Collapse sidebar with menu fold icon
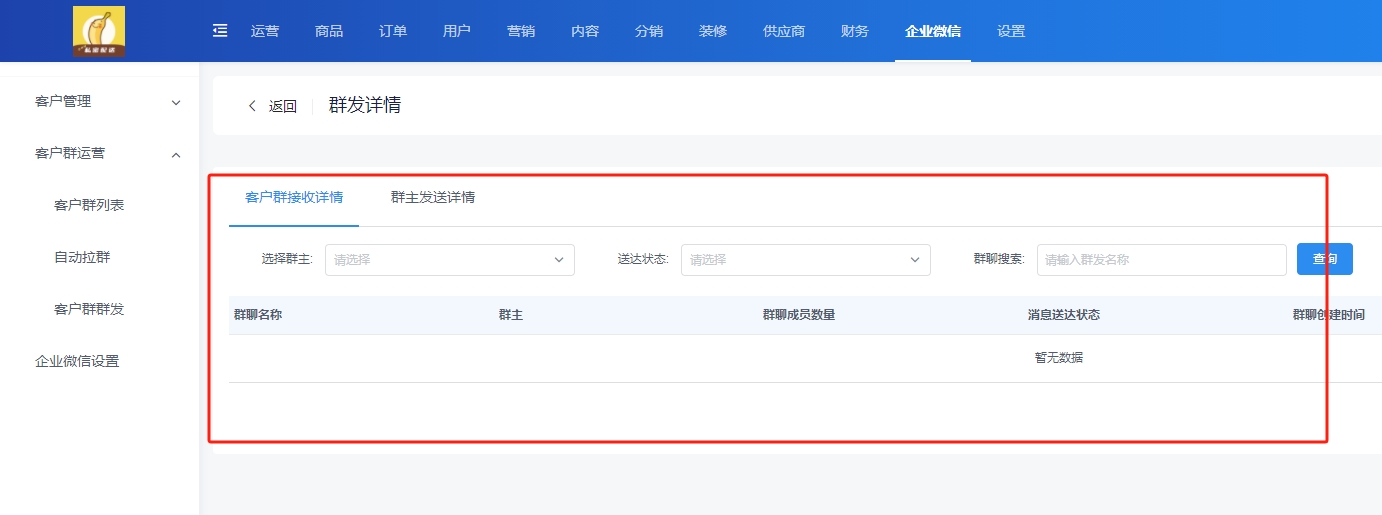 pos(220,31)
